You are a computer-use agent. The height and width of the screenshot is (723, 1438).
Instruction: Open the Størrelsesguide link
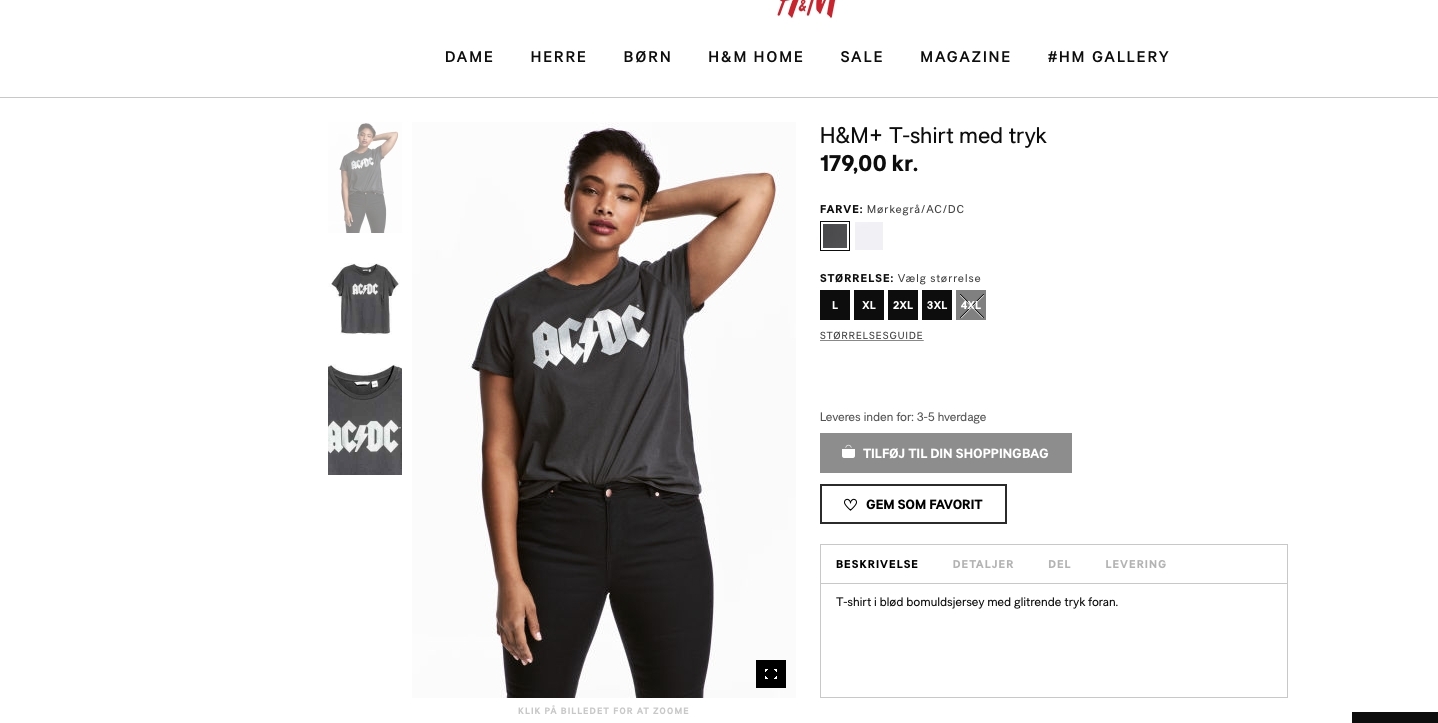click(x=872, y=336)
